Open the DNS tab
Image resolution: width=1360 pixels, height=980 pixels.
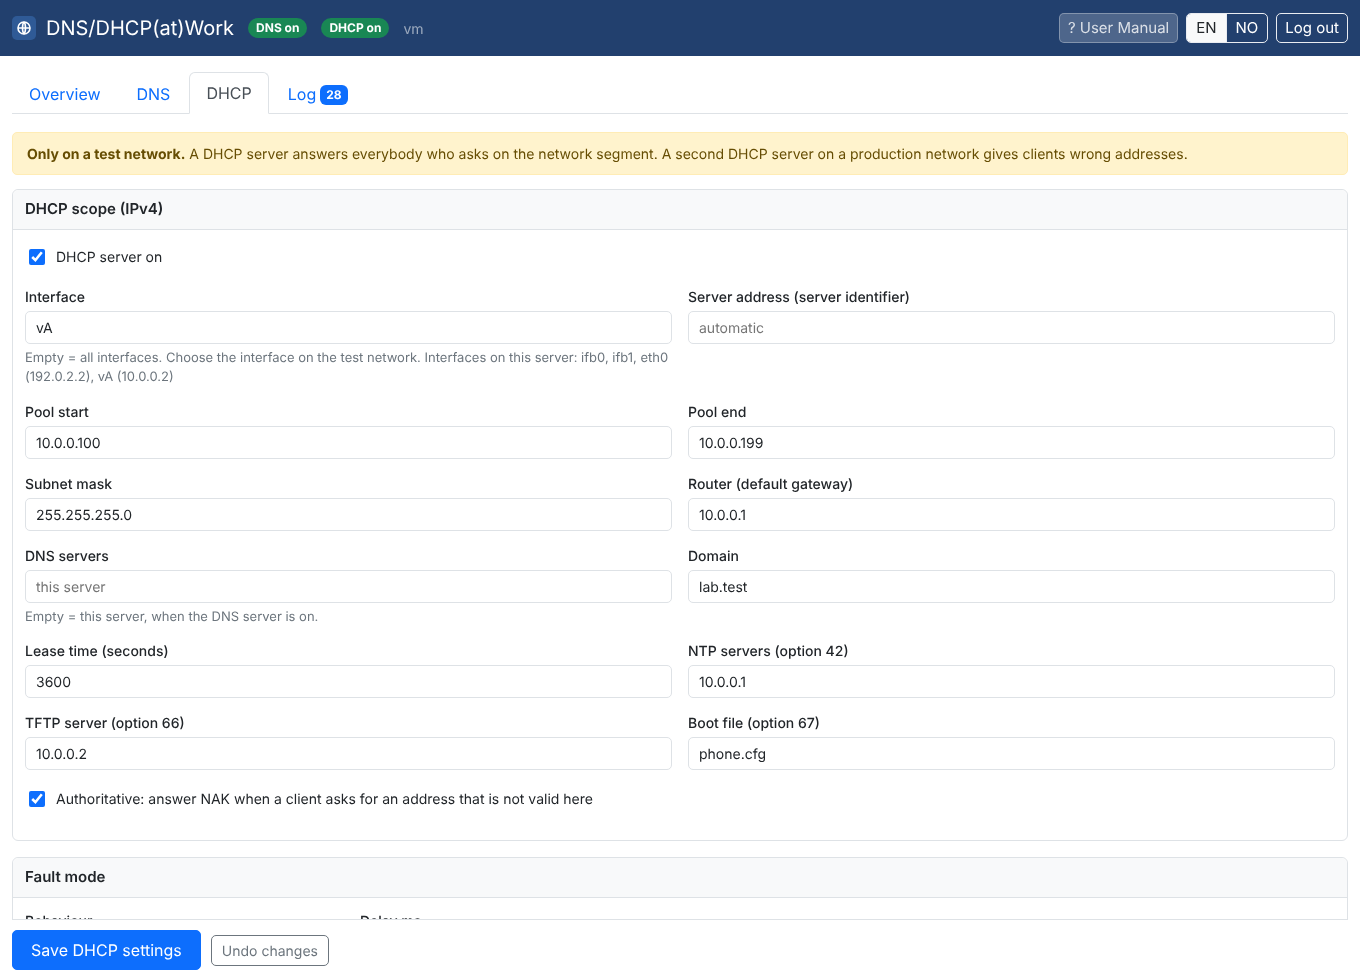coord(153,94)
